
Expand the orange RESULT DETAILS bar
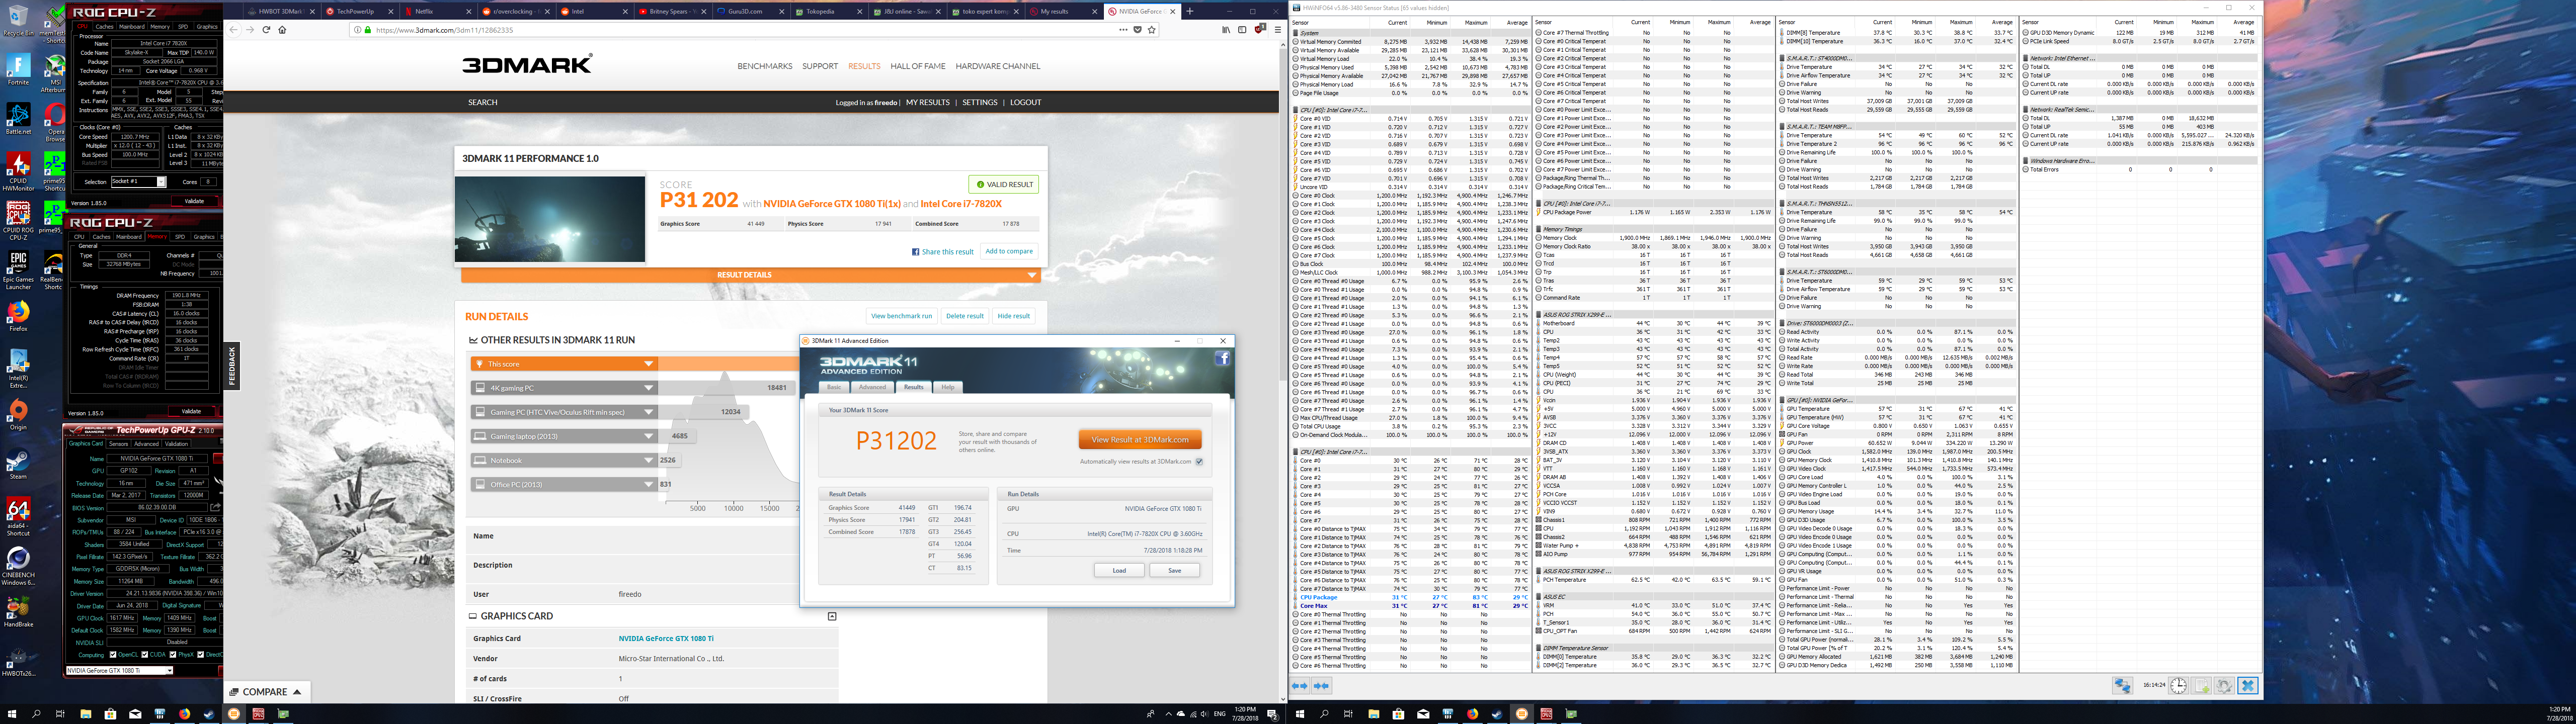(x=750, y=275)
